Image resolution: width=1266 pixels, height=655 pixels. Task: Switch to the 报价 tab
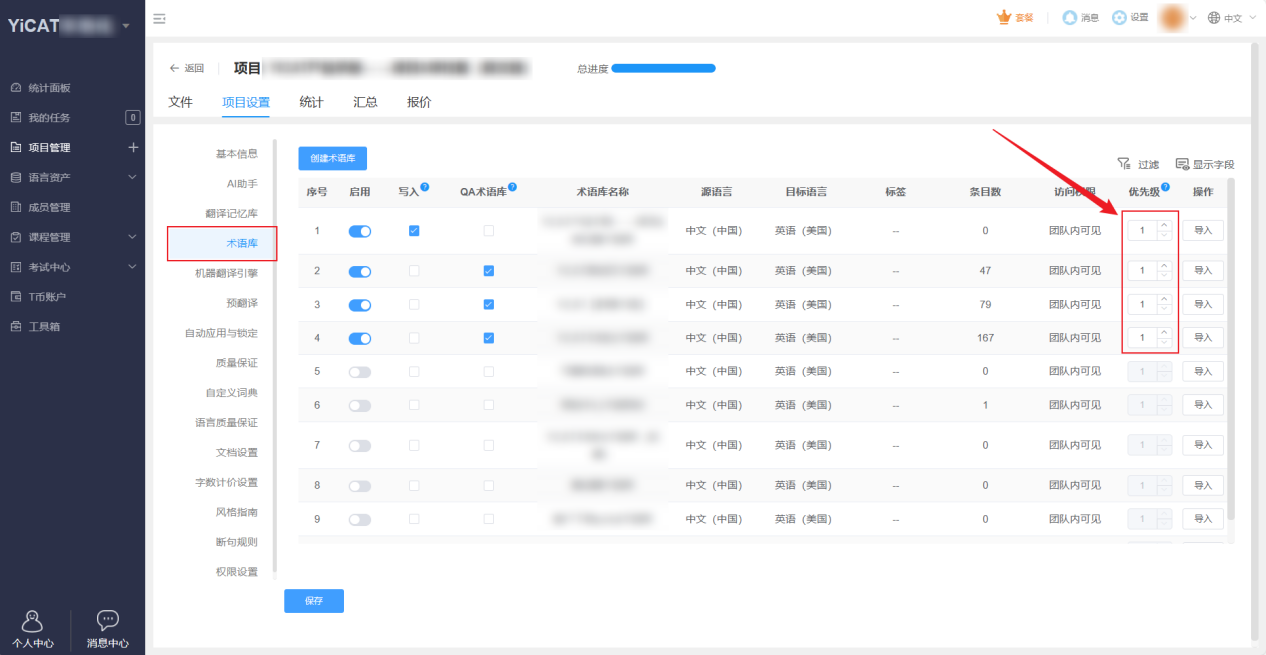coord(419,102)
